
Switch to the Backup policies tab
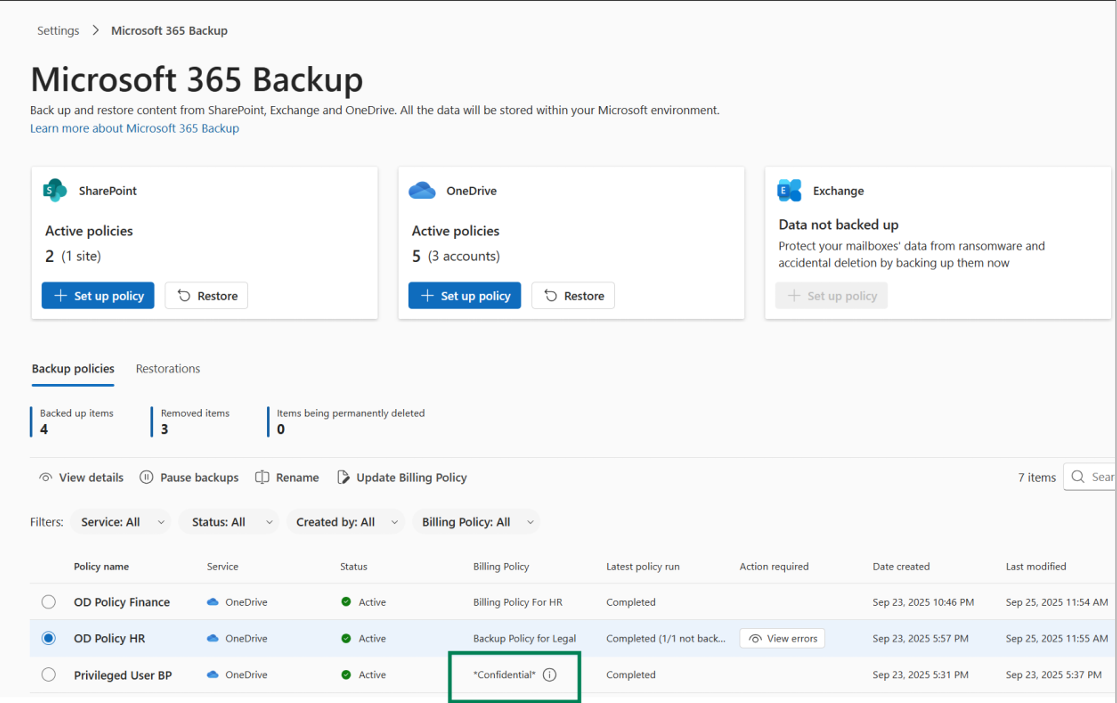(x=73, y=368)
